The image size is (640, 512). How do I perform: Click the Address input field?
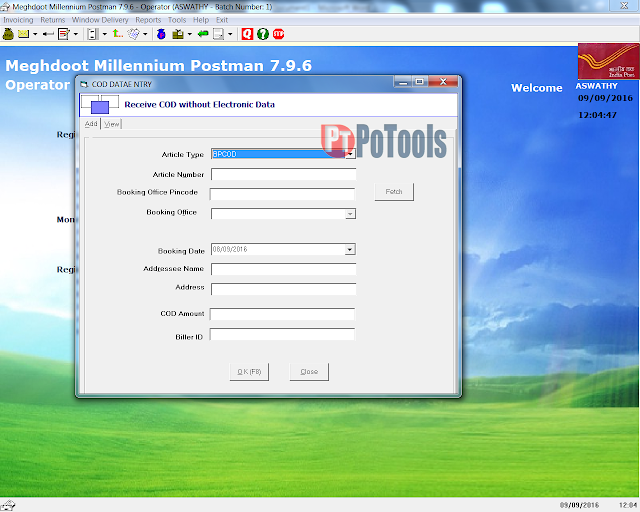click(283, 289)
